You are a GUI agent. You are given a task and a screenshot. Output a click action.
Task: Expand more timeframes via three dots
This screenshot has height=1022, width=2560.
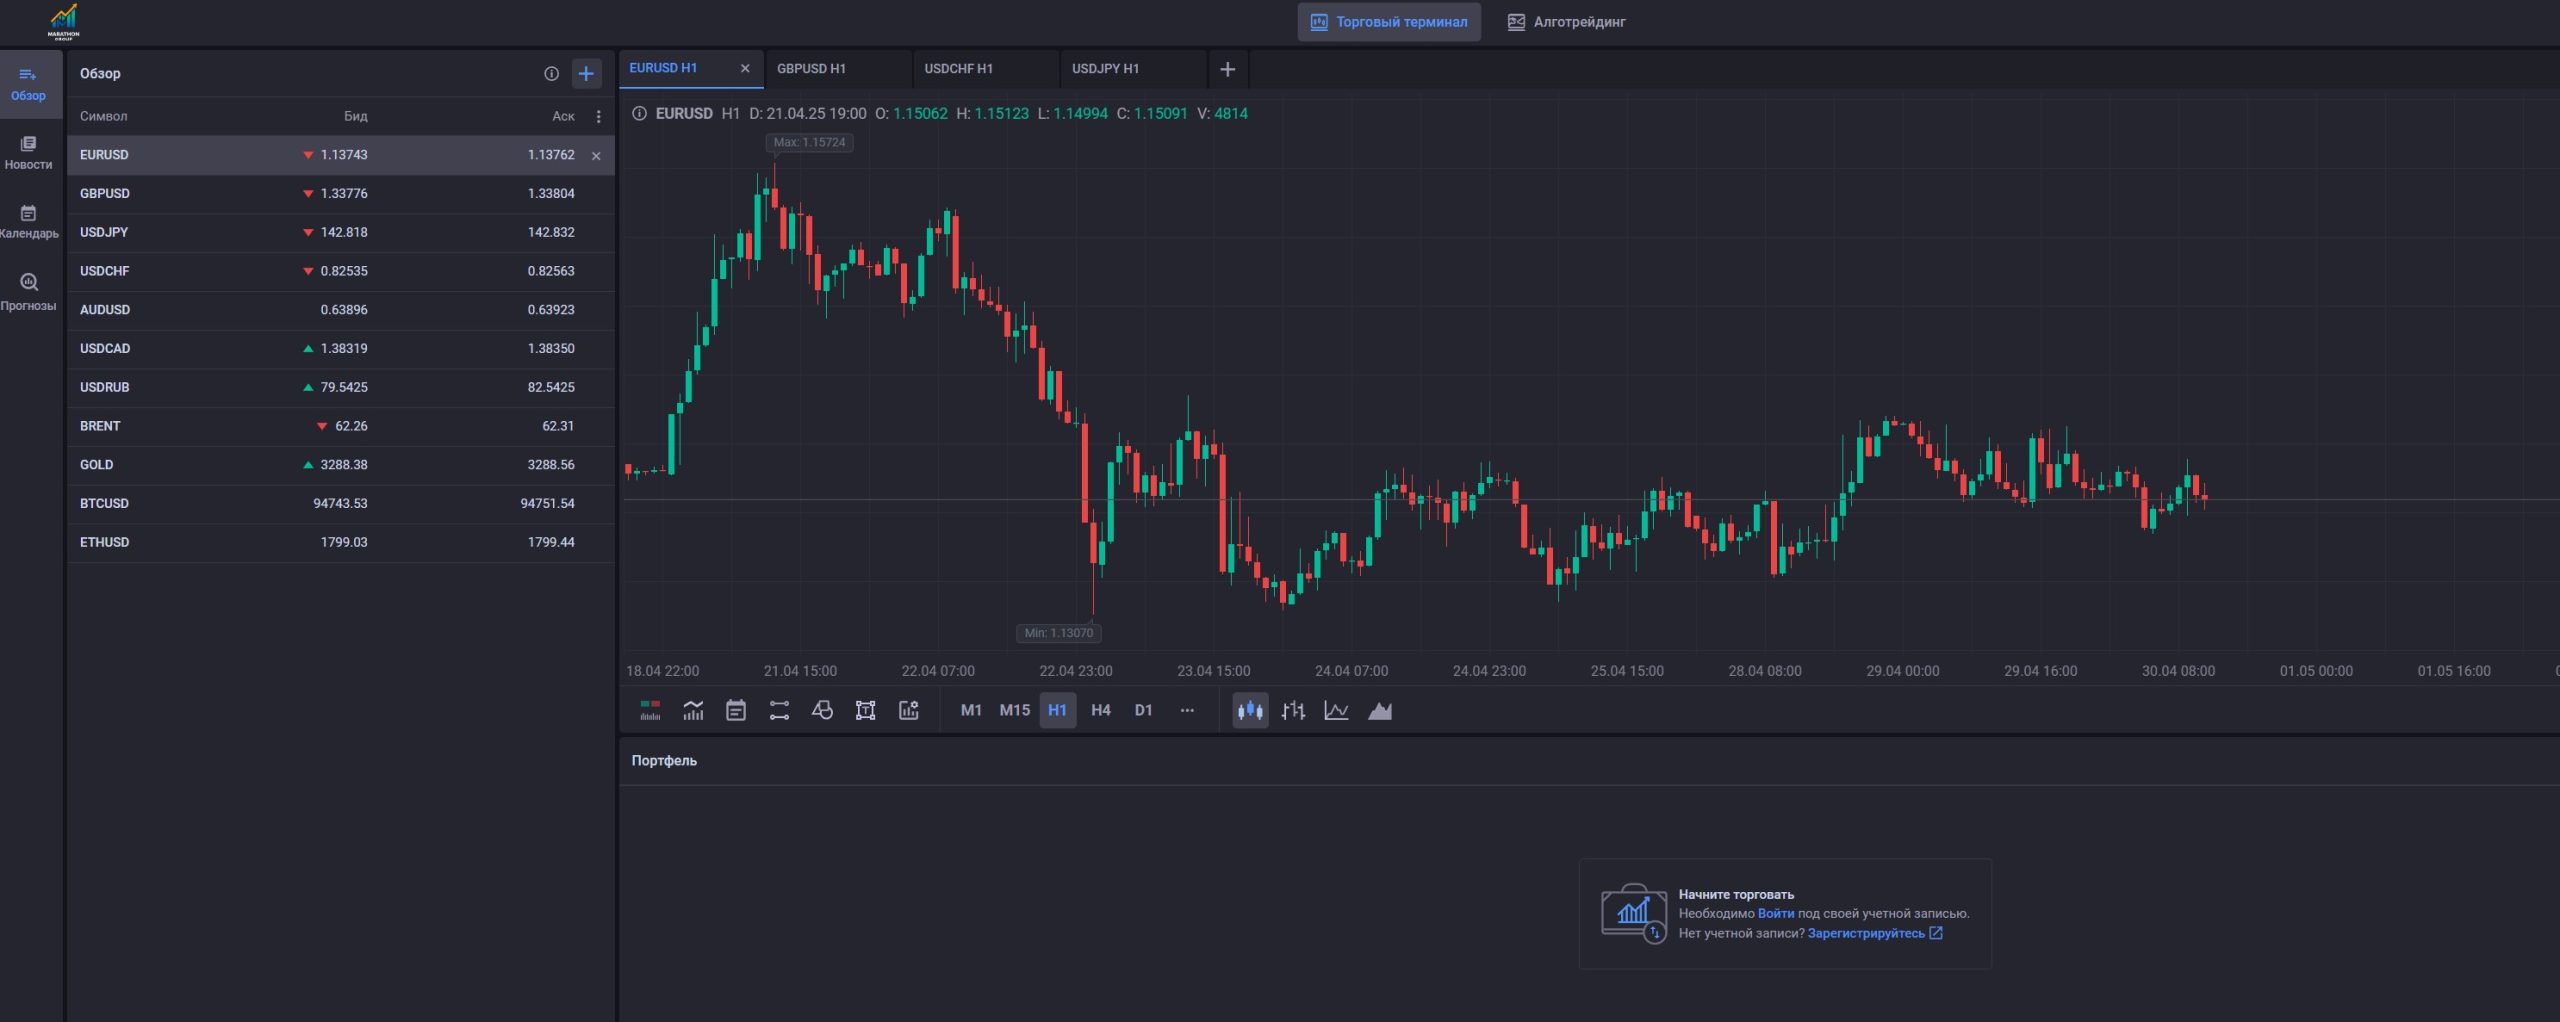coord(1187,710)
